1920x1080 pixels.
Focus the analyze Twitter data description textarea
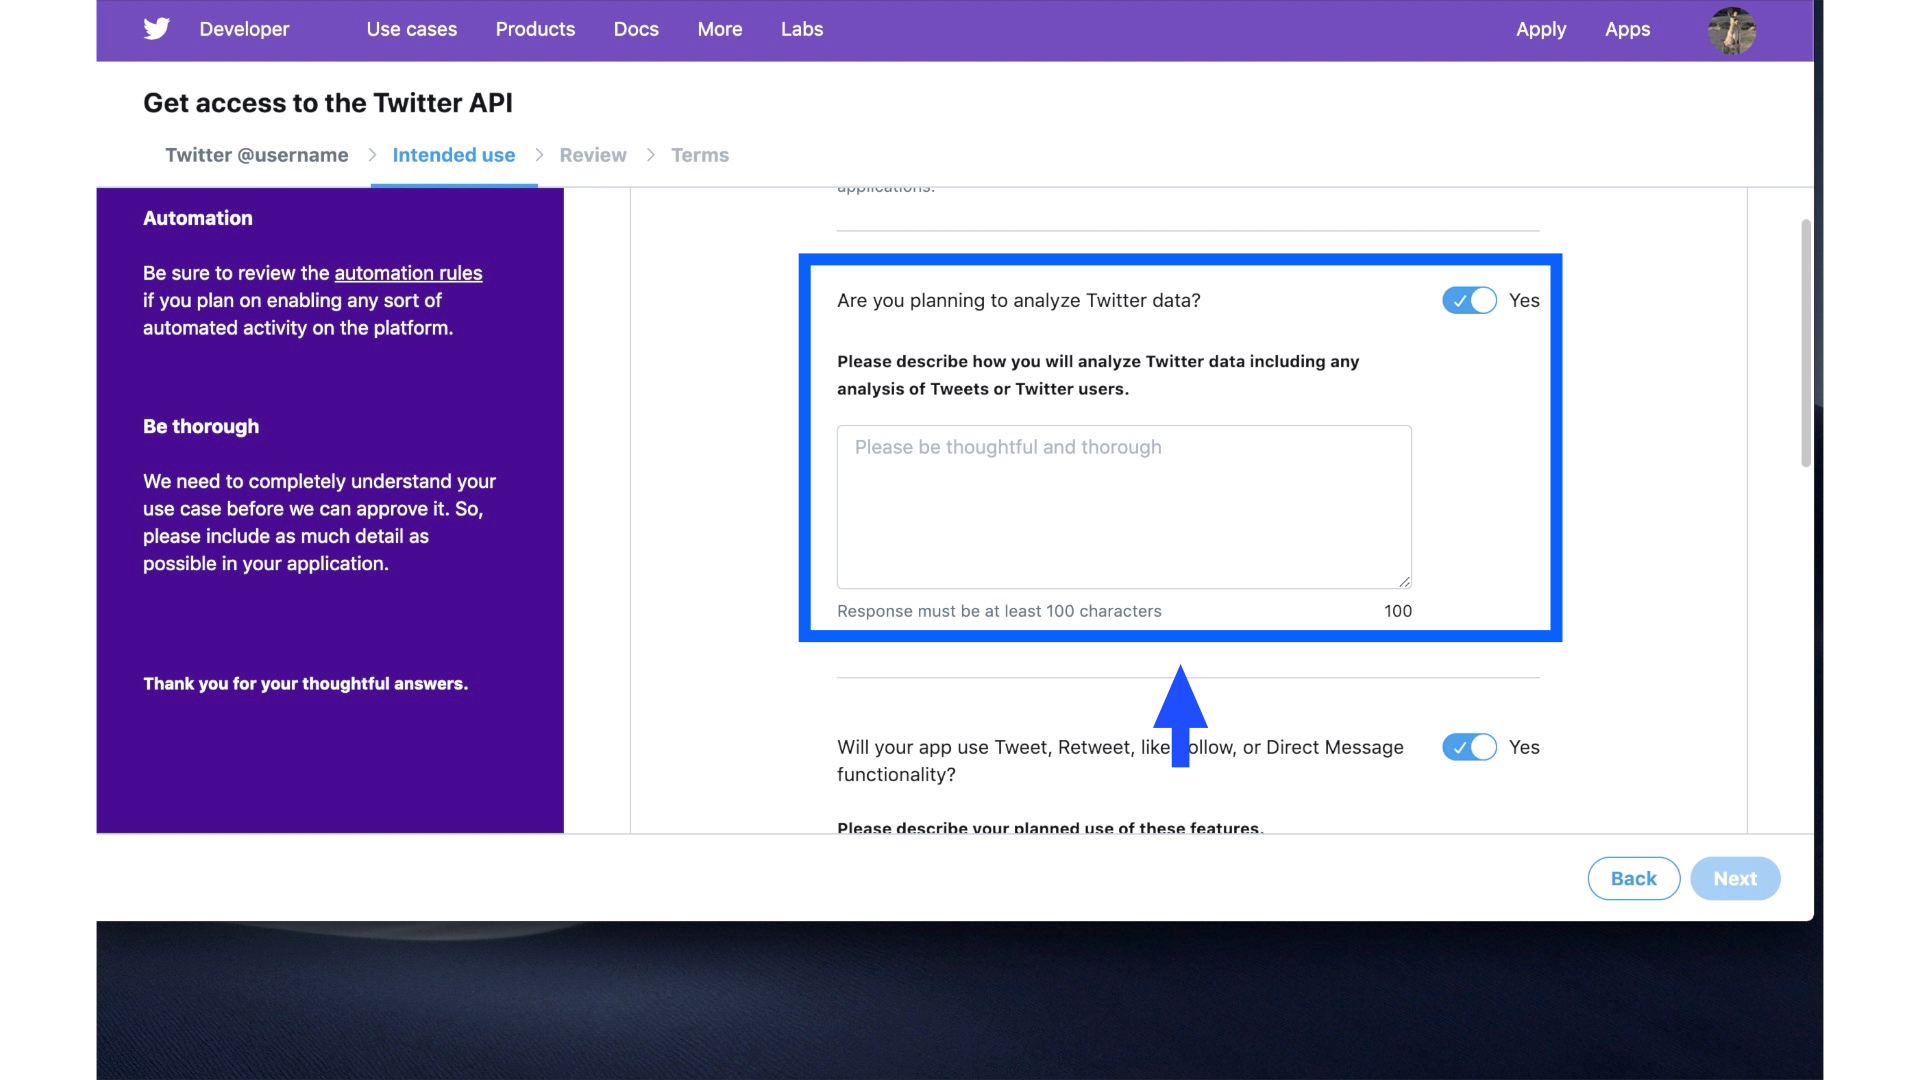(x=1124, y=507)
